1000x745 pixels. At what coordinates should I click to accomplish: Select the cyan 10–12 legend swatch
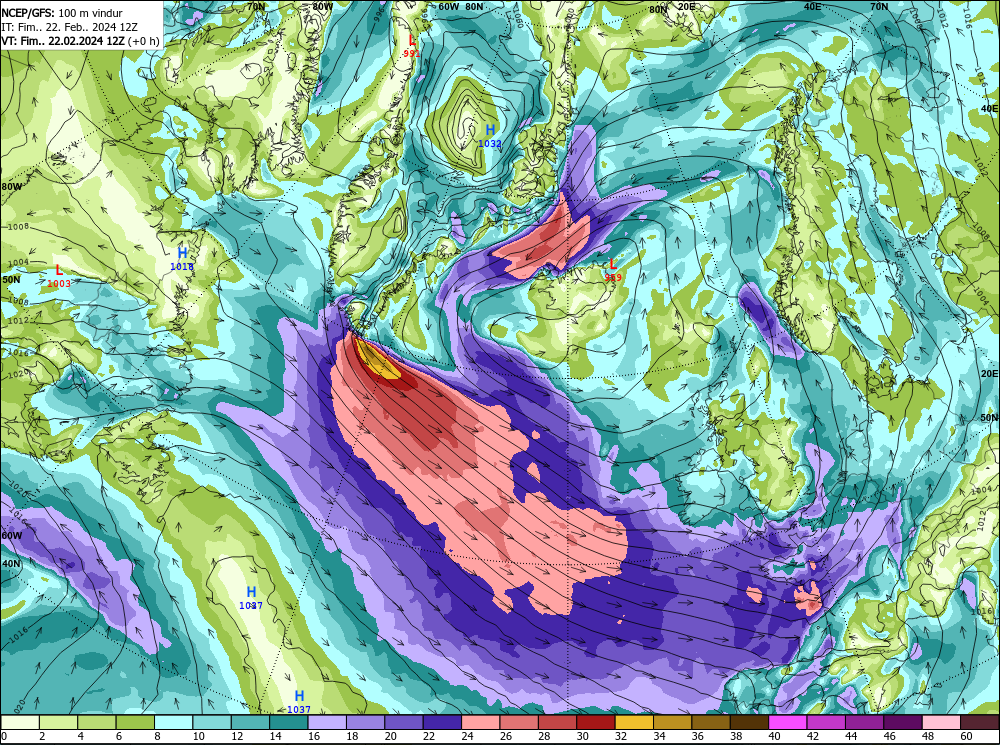pos(212,722)
